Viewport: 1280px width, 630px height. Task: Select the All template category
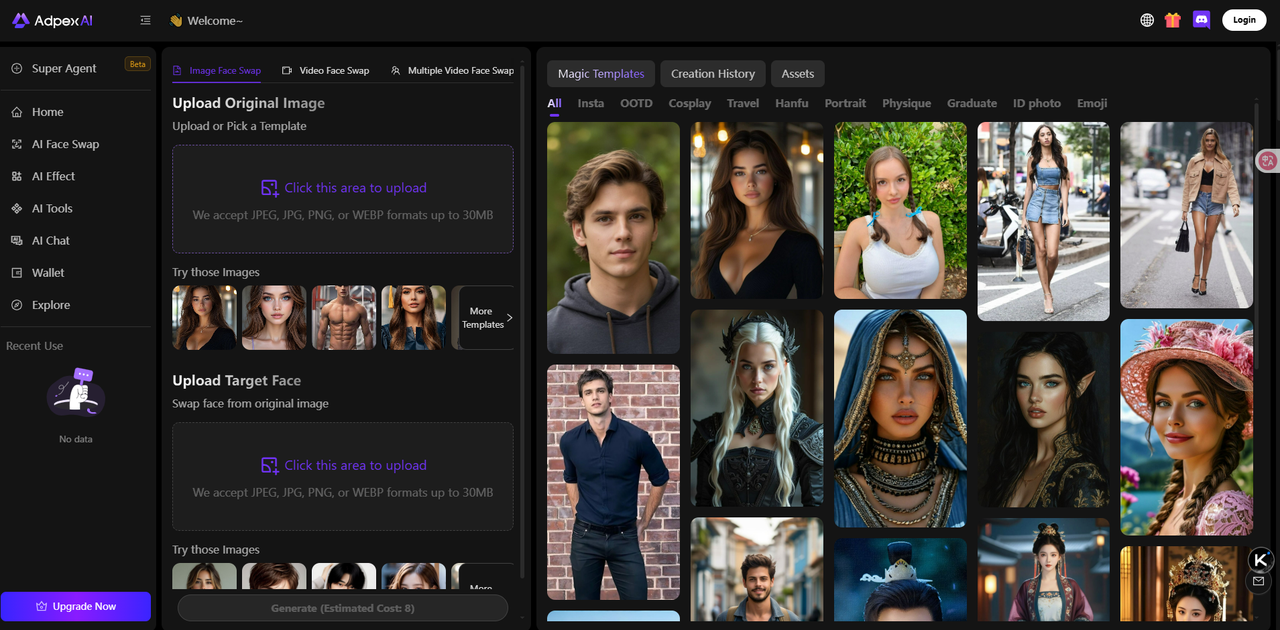554,103
